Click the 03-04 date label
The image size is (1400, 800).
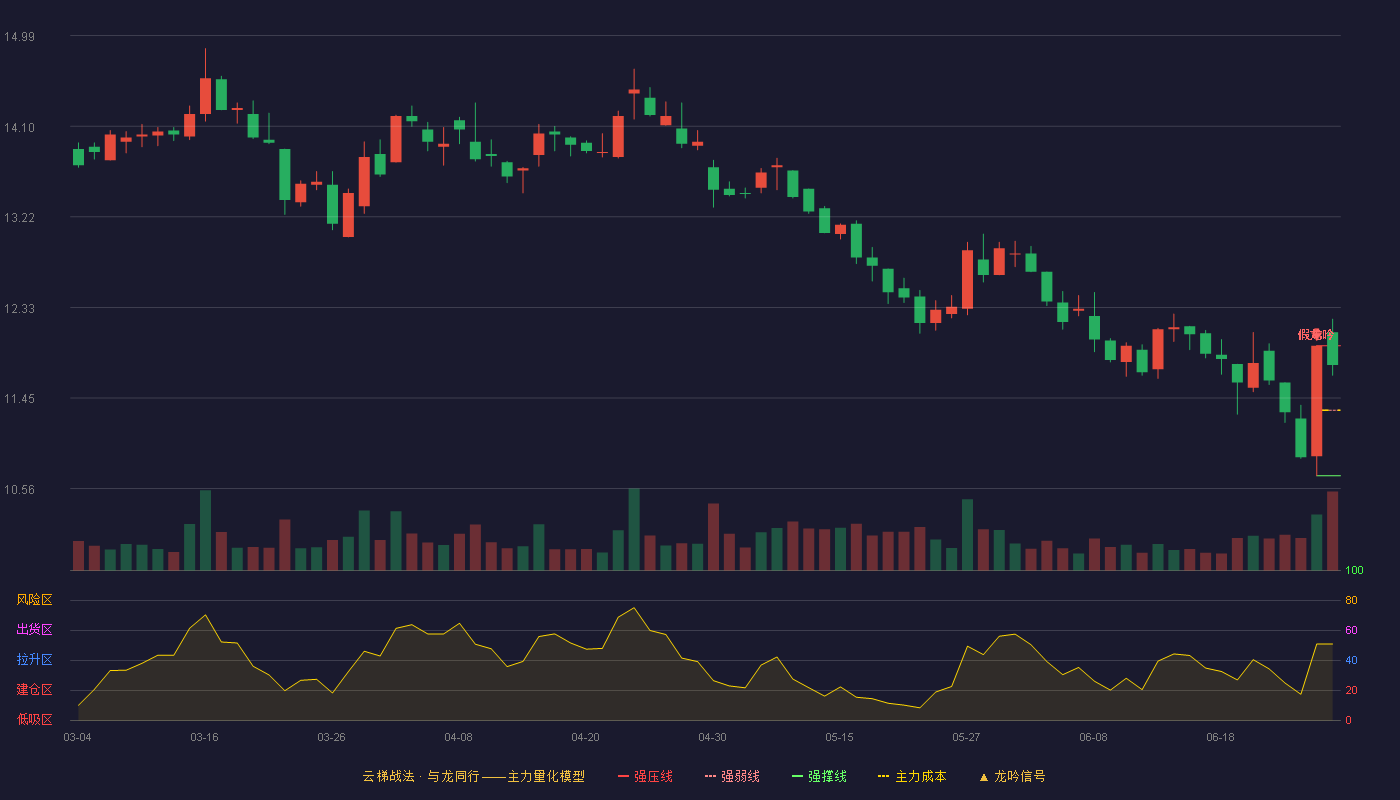[x=77, y=737]
